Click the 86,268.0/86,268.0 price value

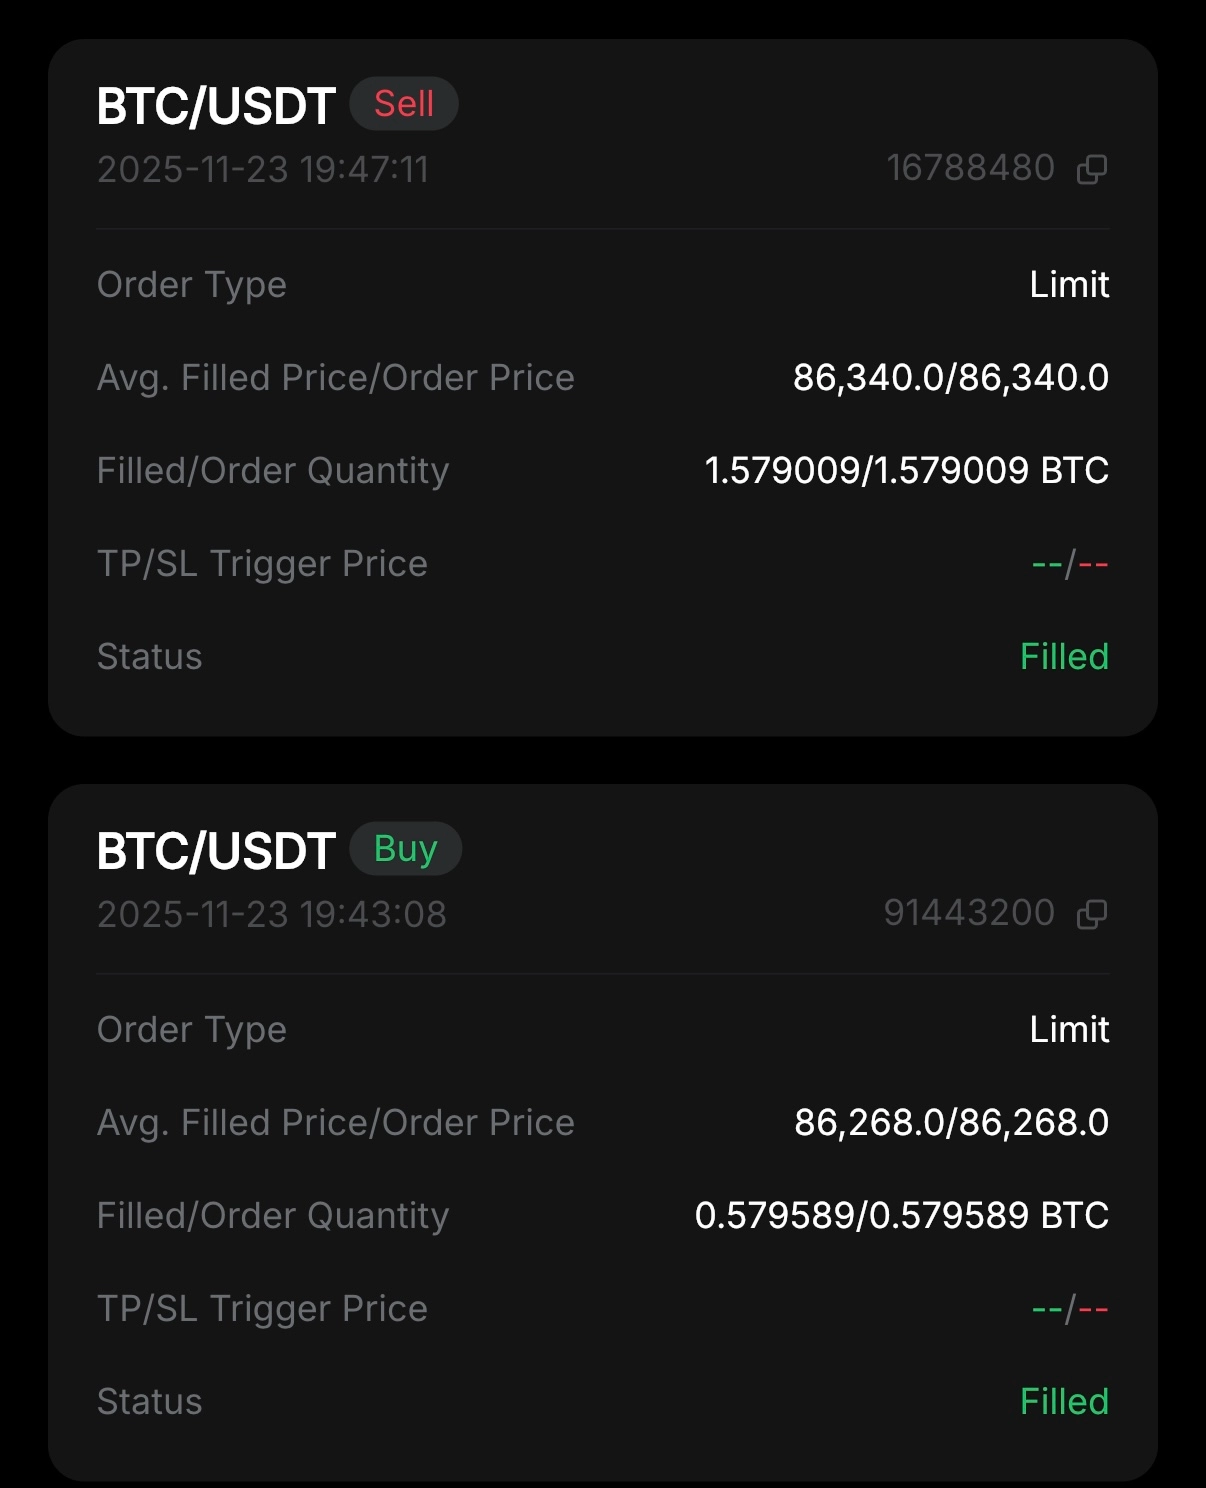pos(951,1123)
